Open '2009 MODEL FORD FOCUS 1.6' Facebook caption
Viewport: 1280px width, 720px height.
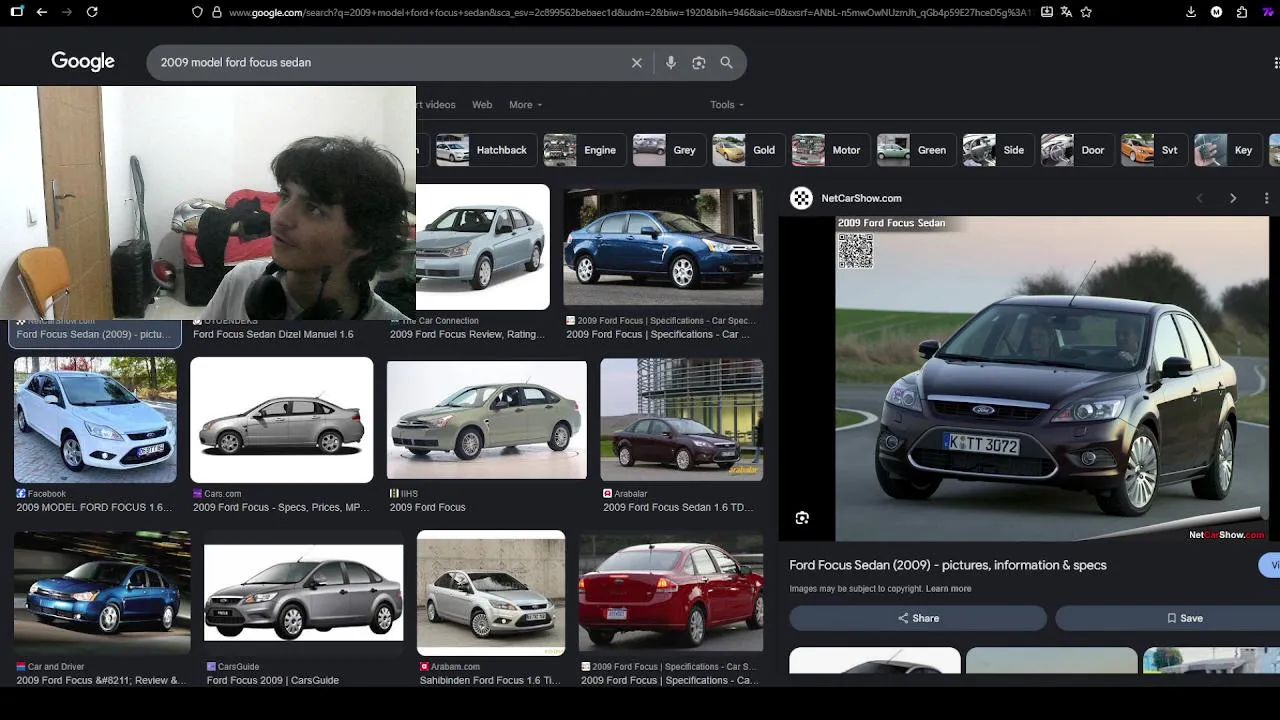(x=94, y=507)
